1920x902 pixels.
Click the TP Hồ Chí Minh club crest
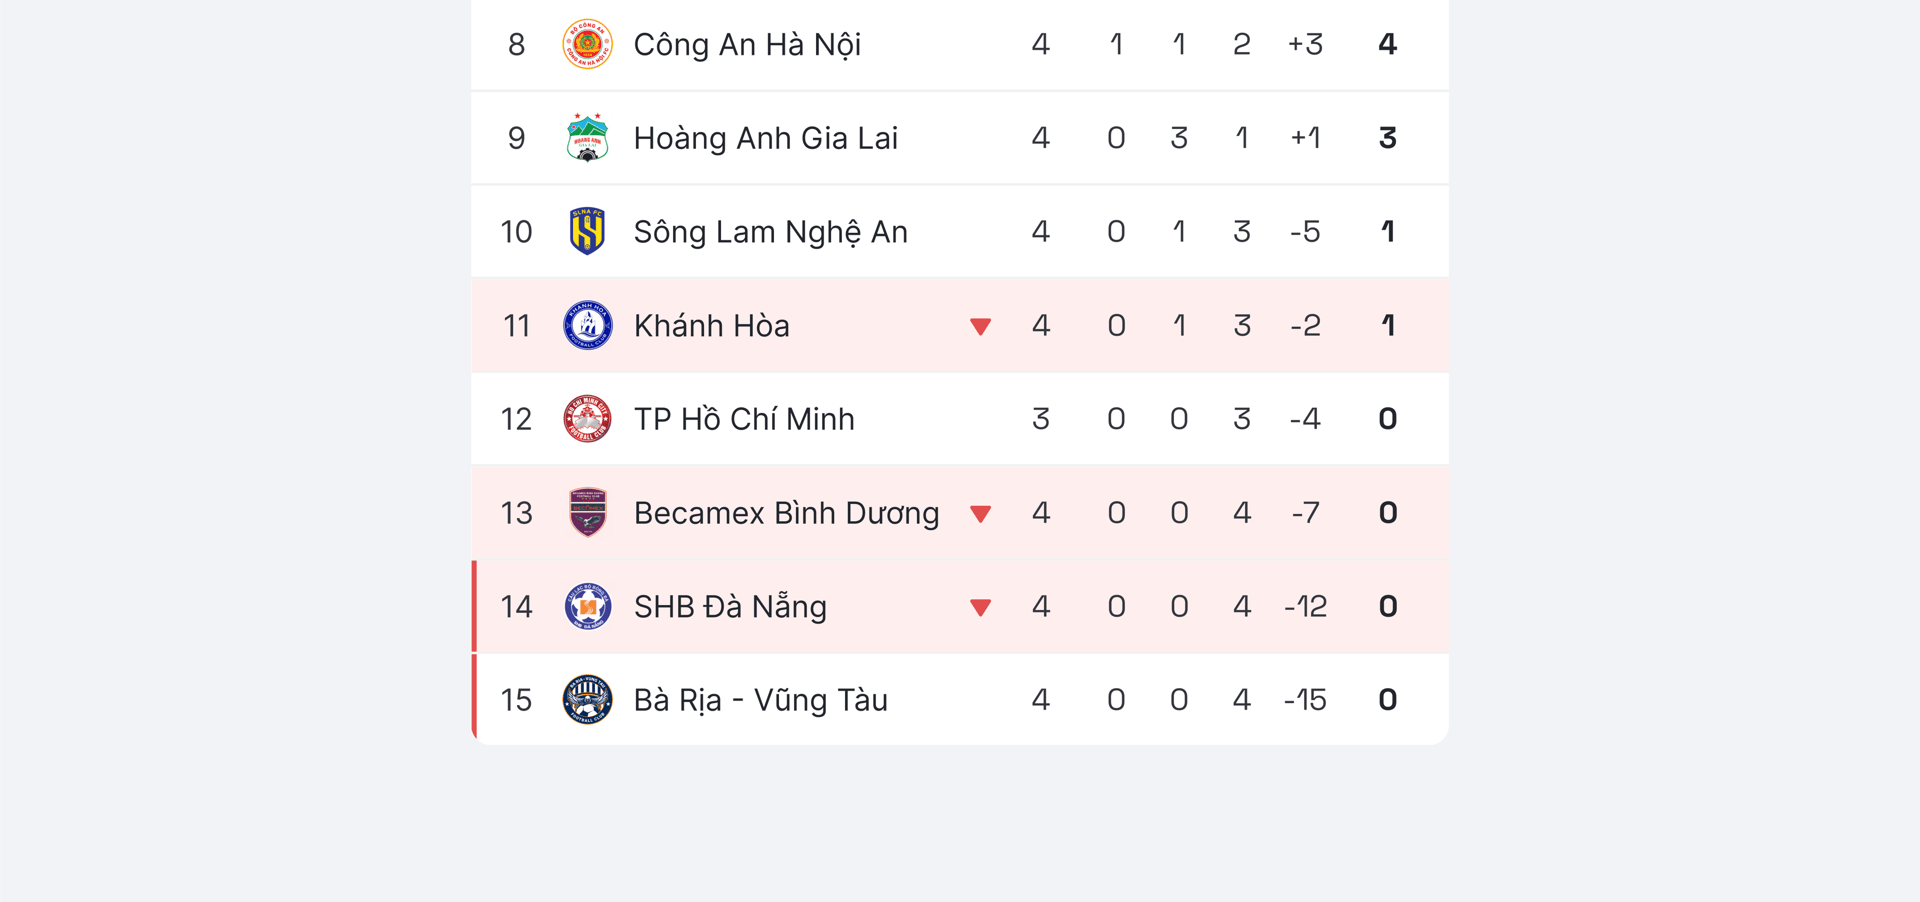click(x=587, y=419)
